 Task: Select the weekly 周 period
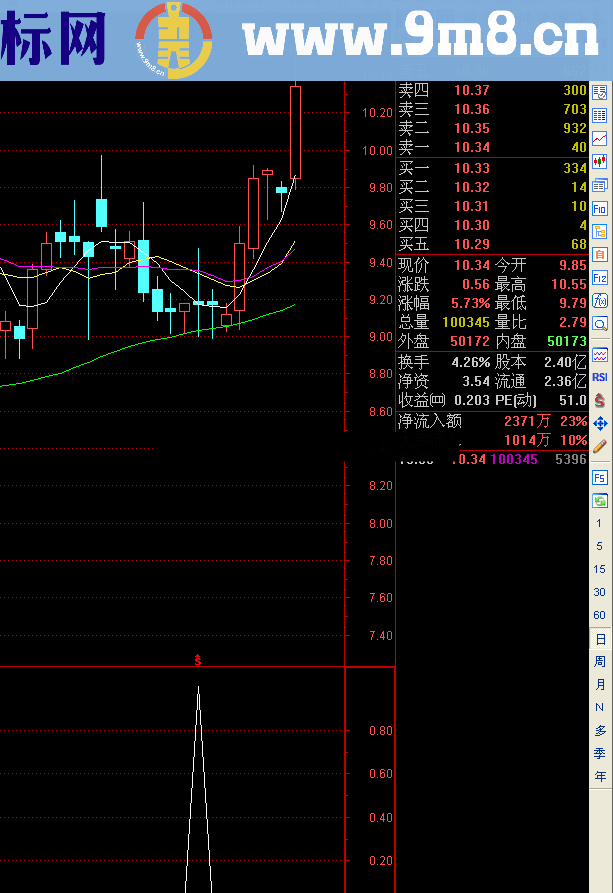600,662
